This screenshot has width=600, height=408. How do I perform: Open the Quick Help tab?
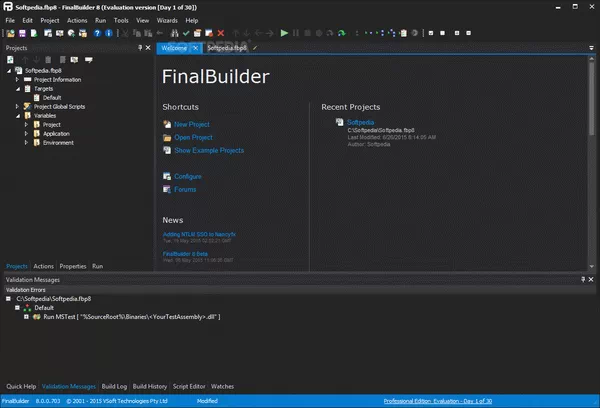(21, 387)
